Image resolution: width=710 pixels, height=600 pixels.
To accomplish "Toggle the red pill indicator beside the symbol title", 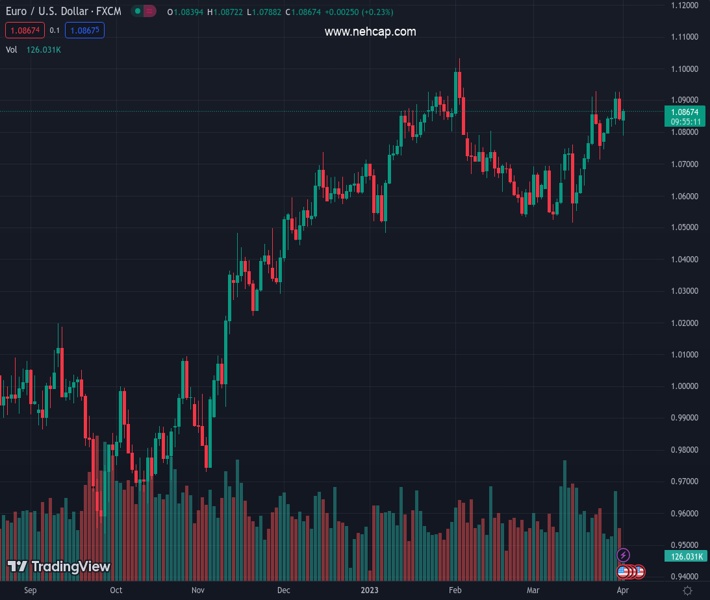I will point(149,11).
